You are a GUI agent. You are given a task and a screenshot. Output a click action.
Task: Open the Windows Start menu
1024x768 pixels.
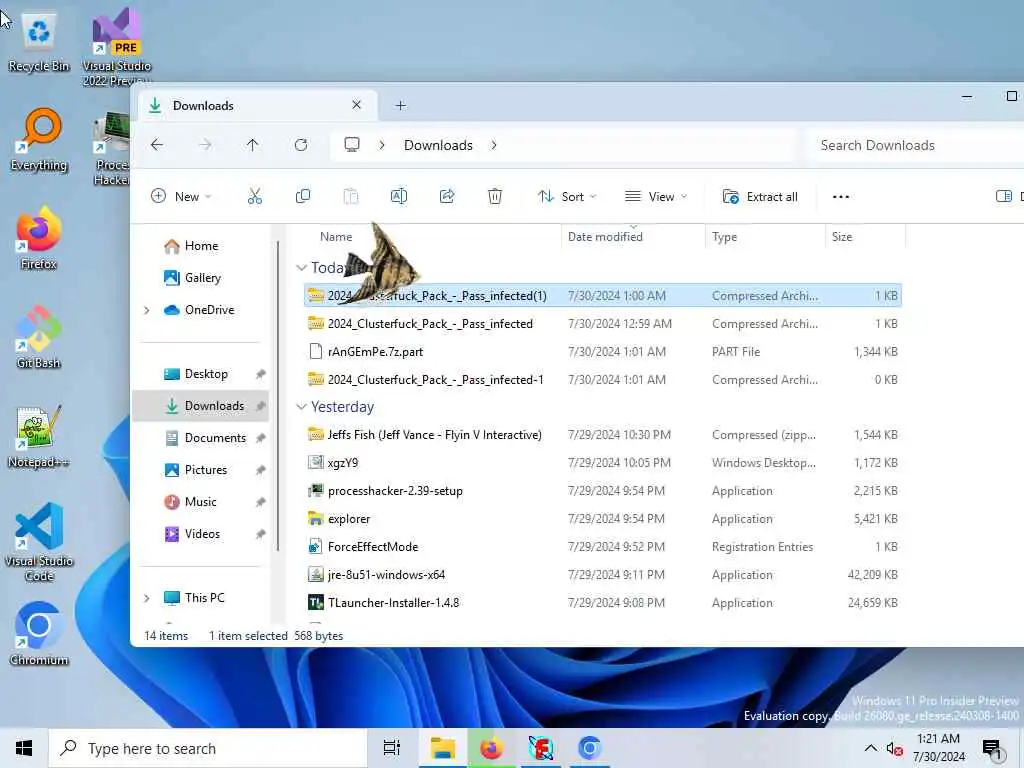click(24, 748)
